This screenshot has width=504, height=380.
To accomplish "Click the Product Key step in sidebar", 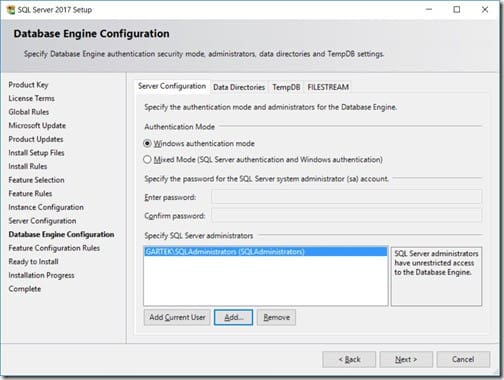I will [28, 85].
